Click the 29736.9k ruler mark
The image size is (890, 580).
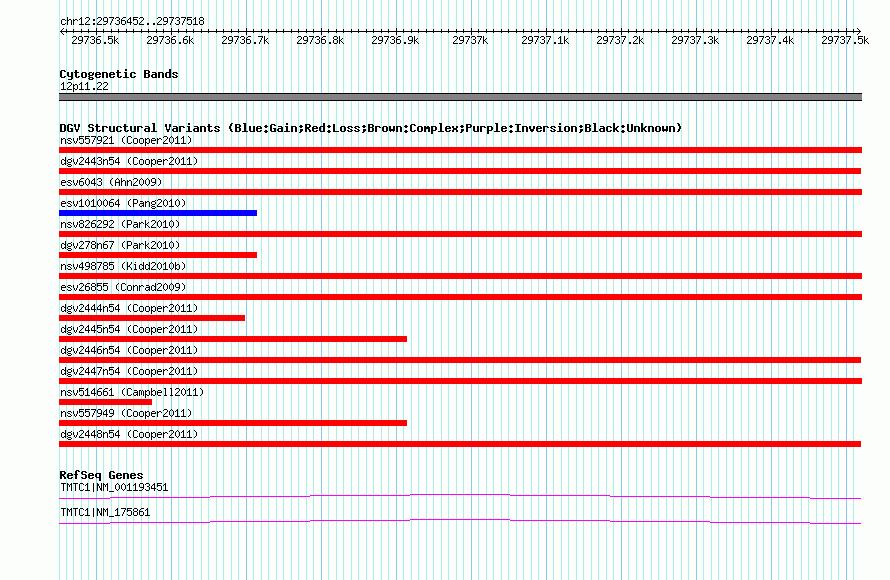point(395,40)
